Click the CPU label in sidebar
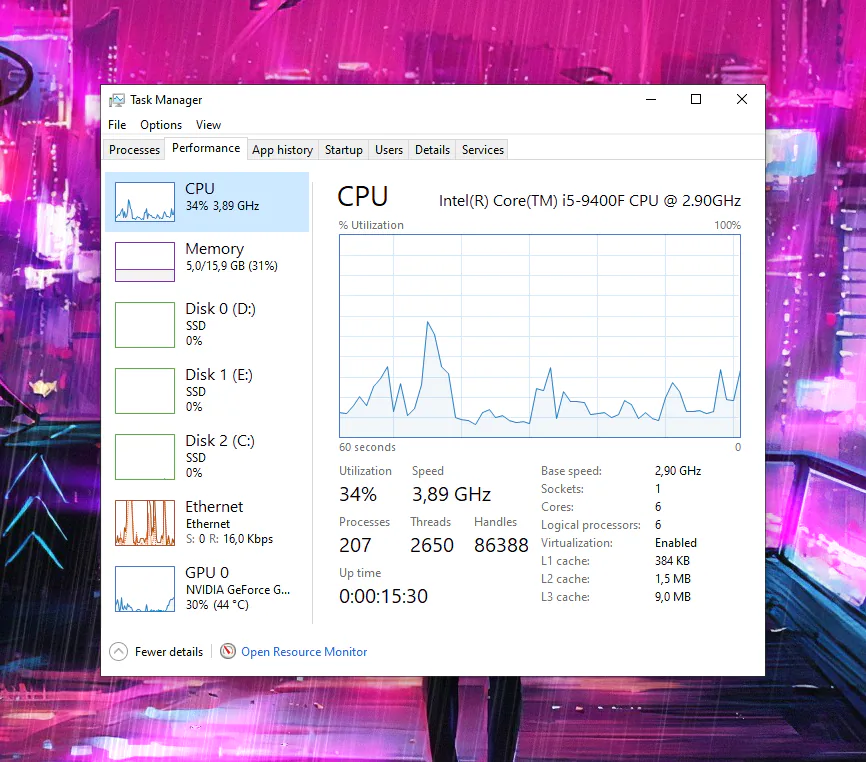 [200, 189]
